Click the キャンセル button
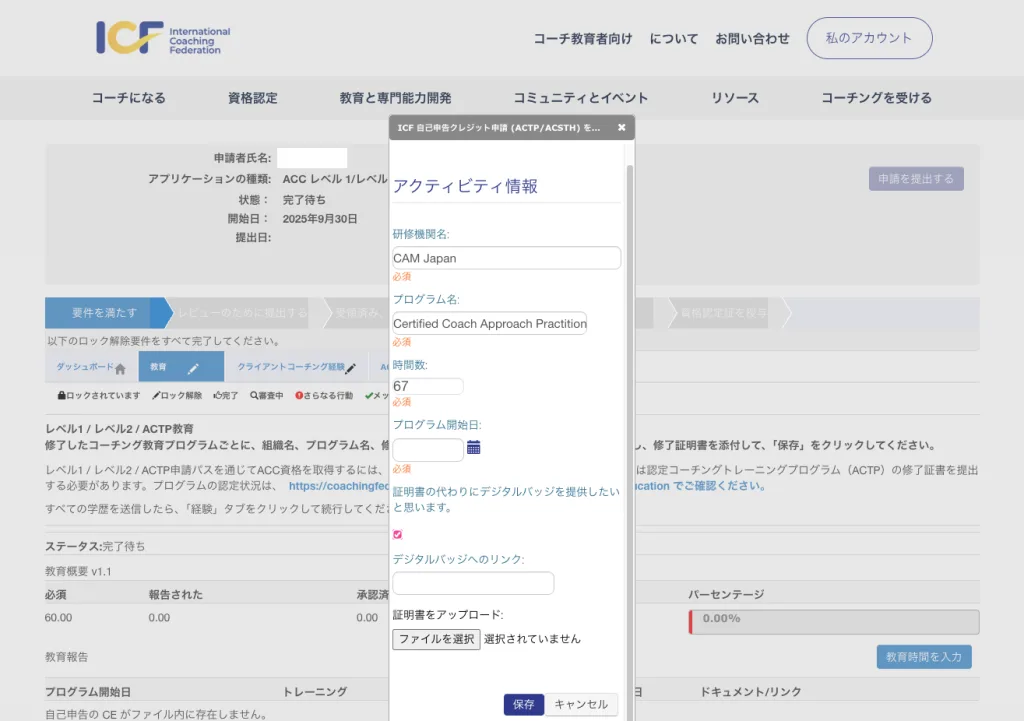This screenshot has height=721, width=1024. point(581,704)
